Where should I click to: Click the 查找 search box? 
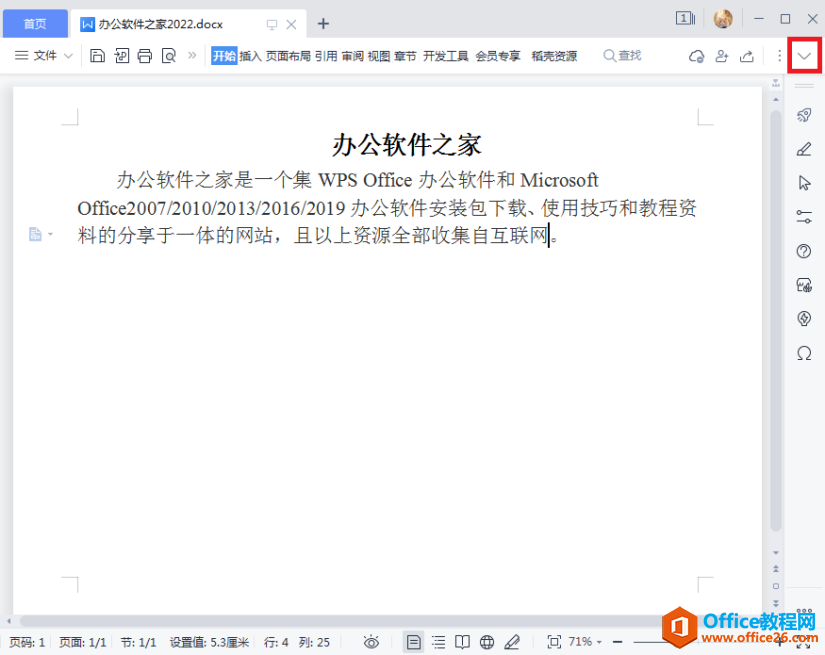[622, 55]
